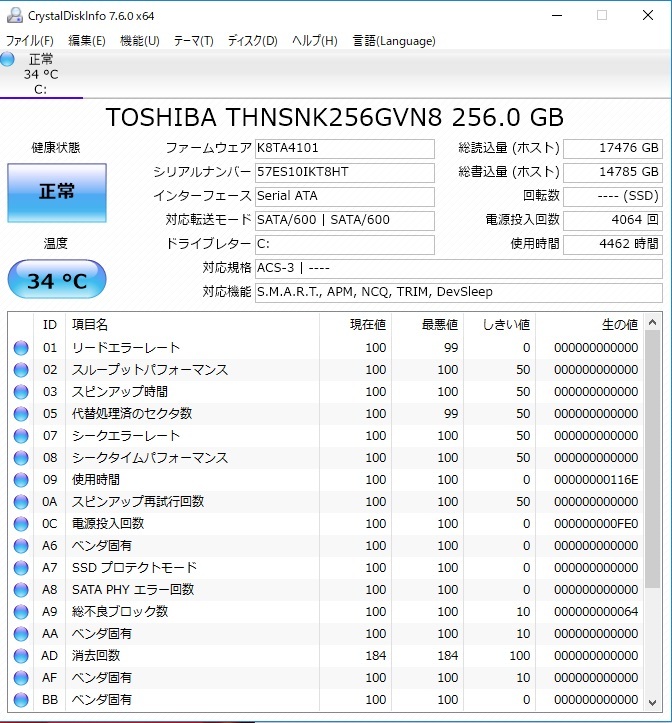Viewport: 672px width, 723px height.
Task: Click status orb for row A7 SSD プロテクトモード
Action: pyautogui.click(x=21, y=568)
